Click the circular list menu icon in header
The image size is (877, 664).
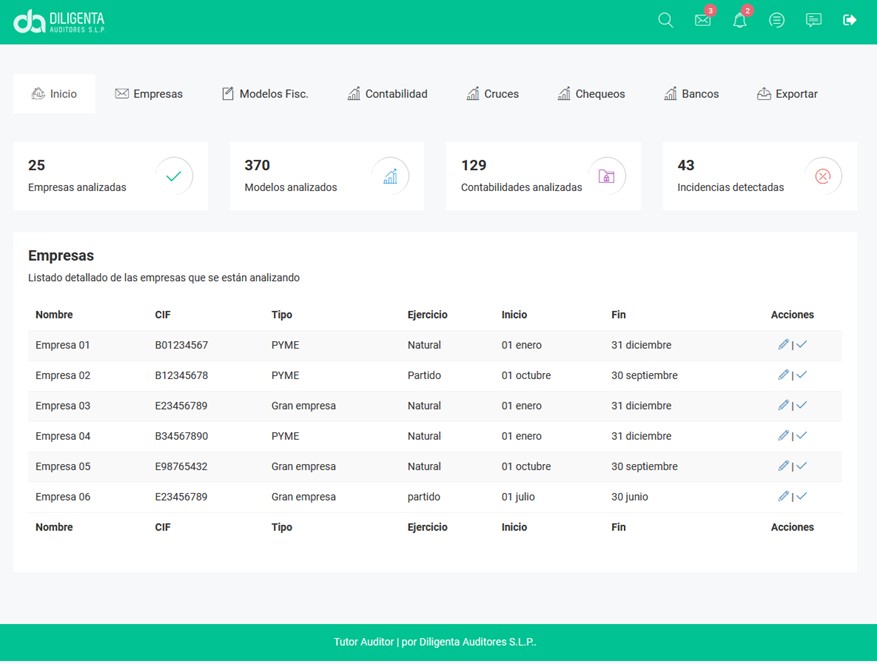click(777, 20)
